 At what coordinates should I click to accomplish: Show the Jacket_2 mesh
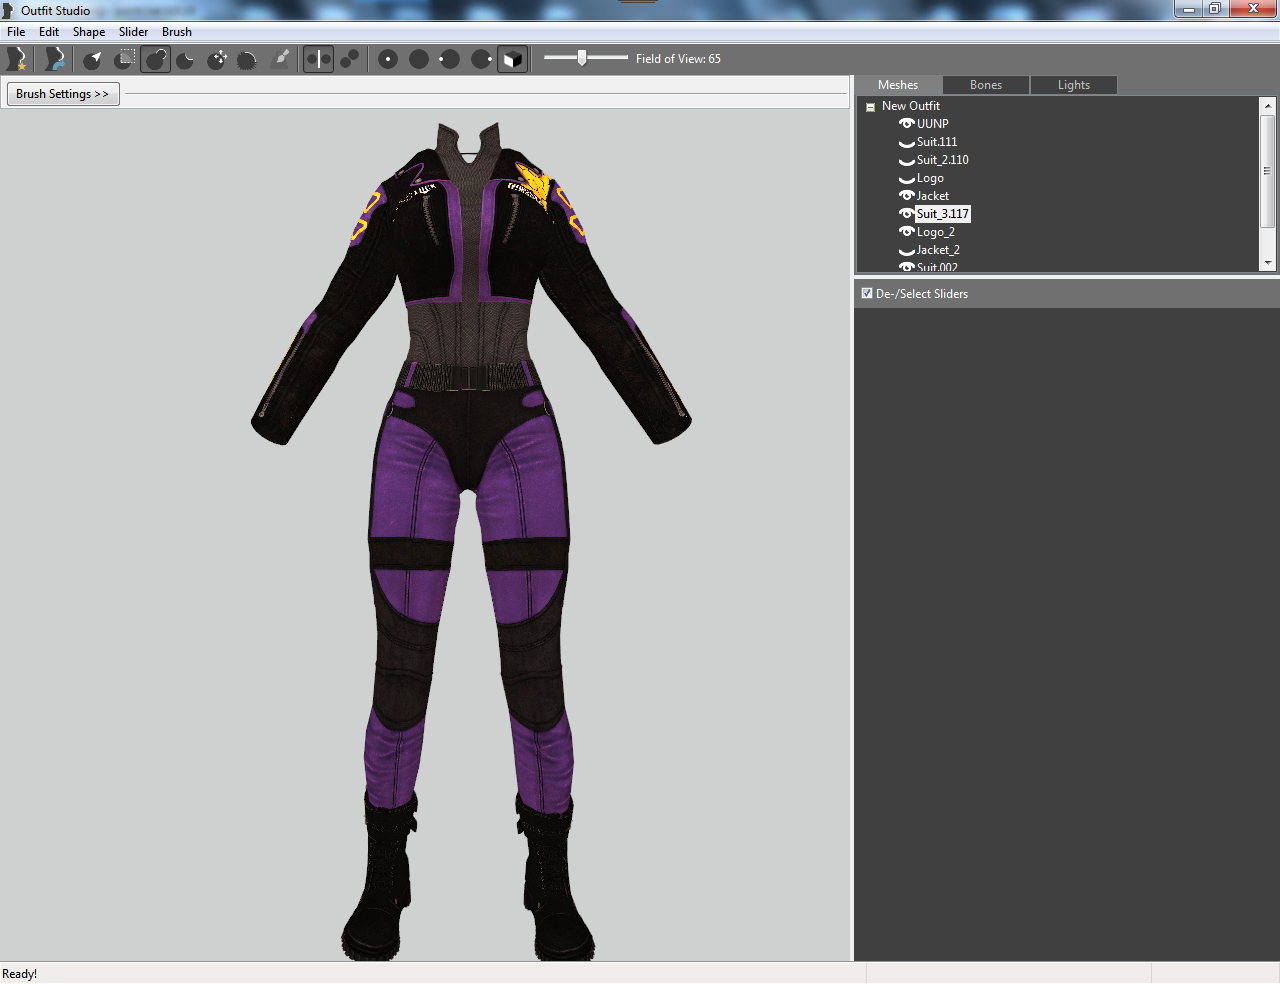click(x=907, y=251)
